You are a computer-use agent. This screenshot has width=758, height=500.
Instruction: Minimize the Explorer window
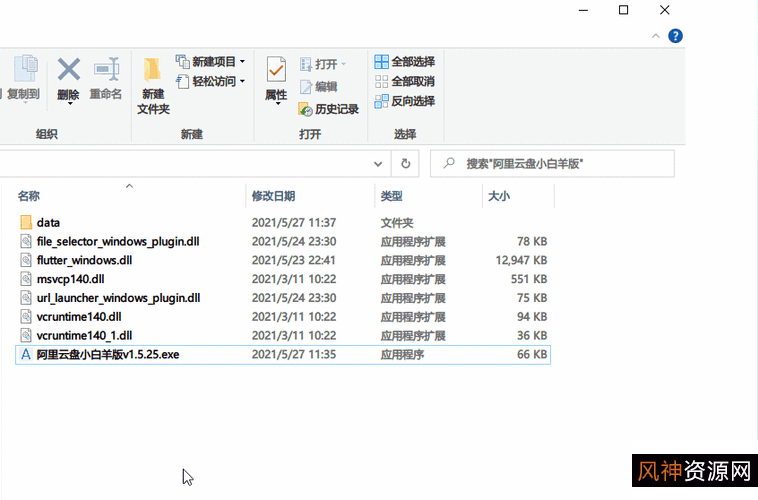[x=583, y=10]
